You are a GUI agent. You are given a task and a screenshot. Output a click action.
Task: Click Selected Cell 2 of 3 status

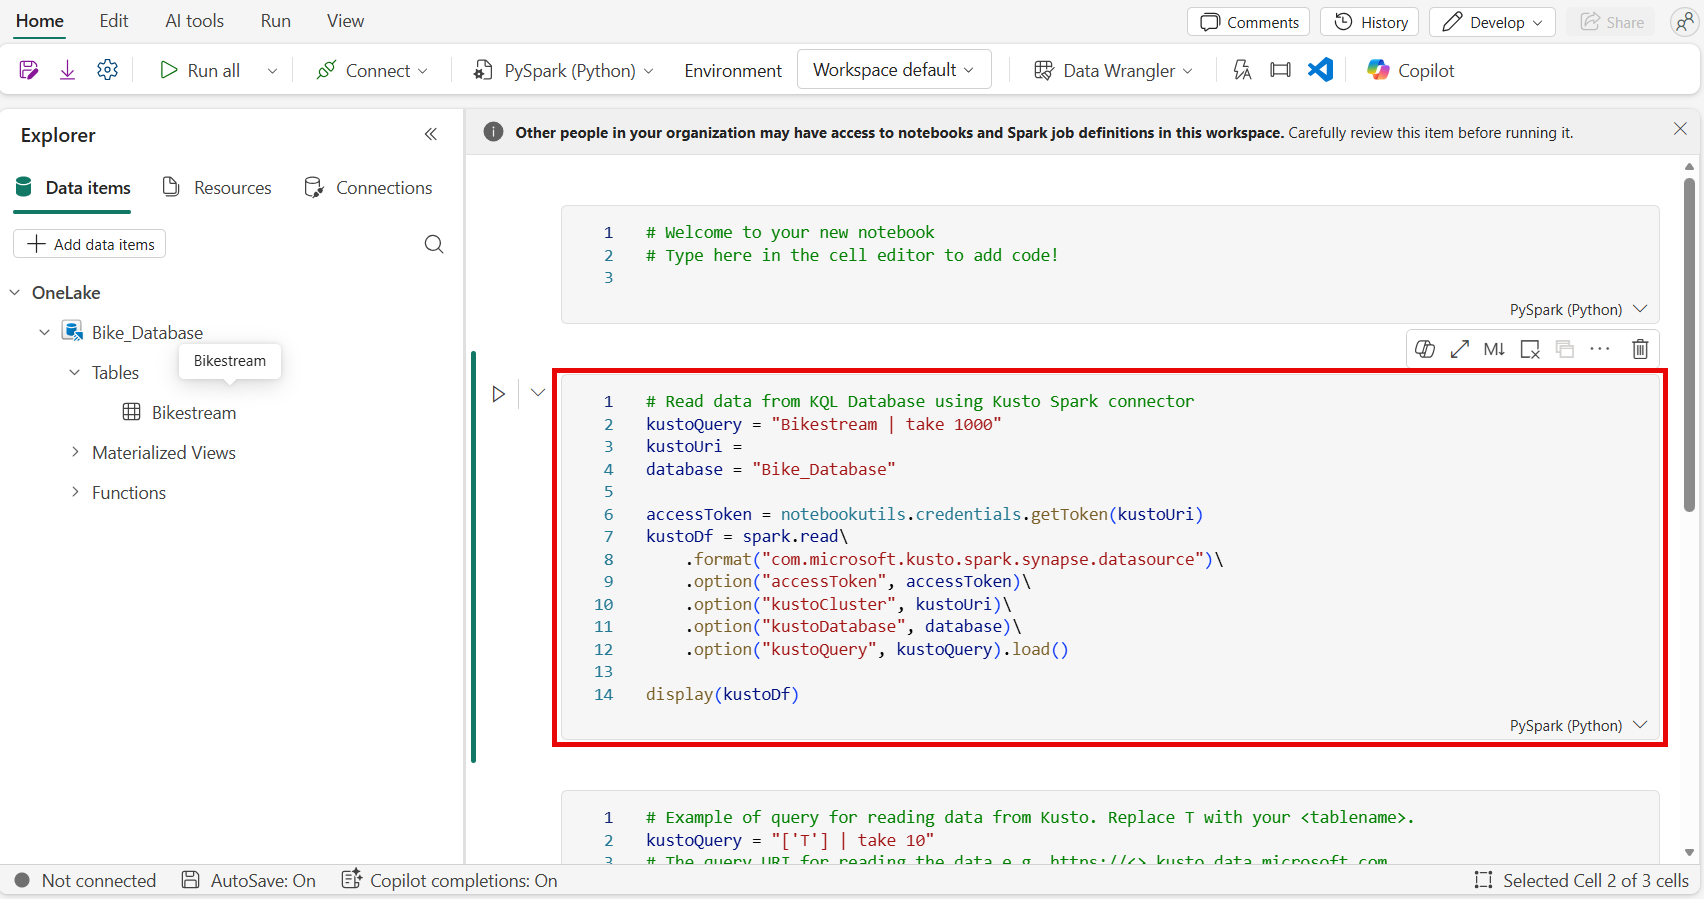tap(1582, 881)
